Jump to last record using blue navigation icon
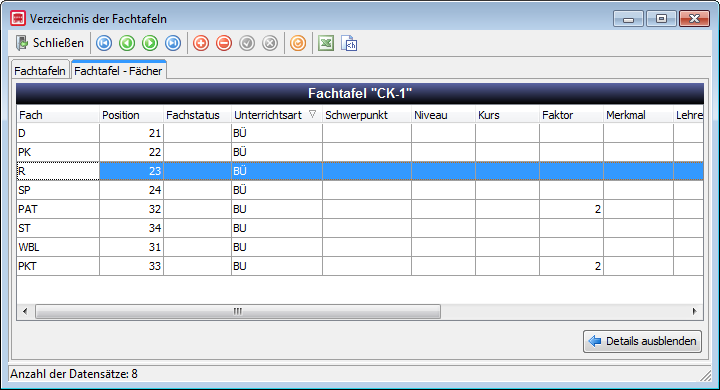The height and width of the screenshot is (390, 720). click(x=173, y=43)
